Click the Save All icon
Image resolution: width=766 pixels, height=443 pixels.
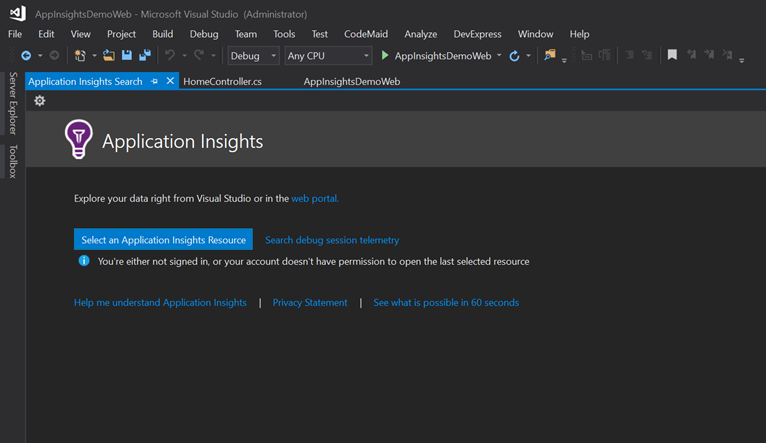coord(145,55)
